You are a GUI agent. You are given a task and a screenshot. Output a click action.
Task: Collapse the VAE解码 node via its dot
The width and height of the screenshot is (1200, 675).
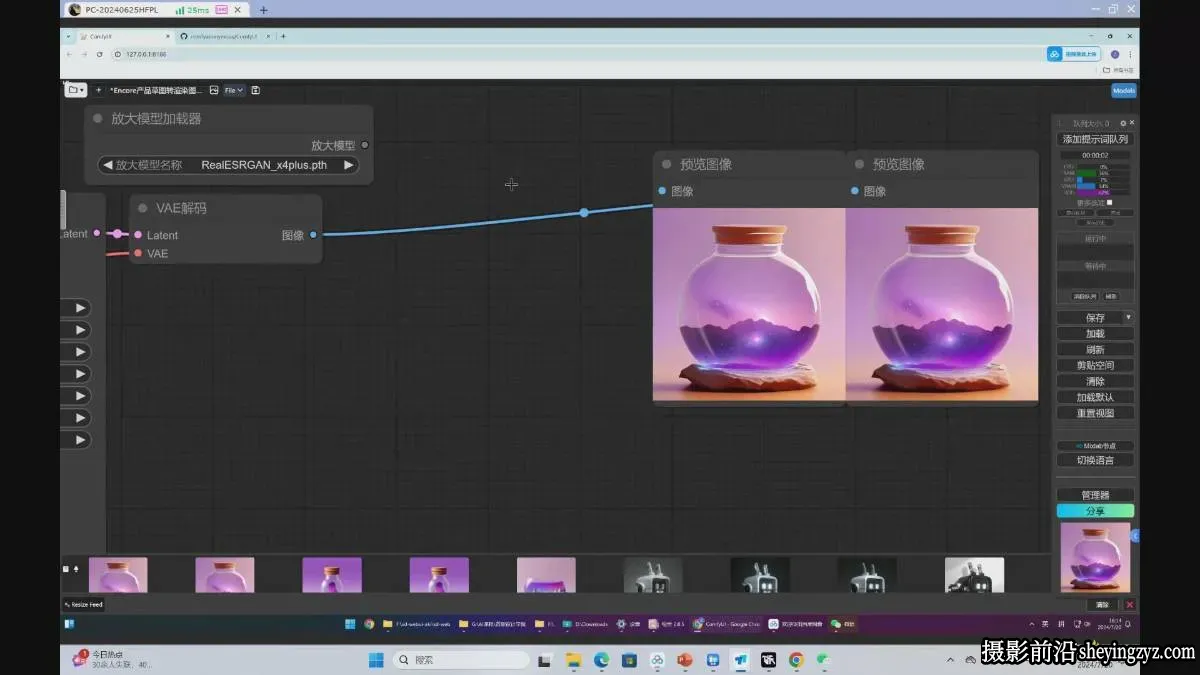tap(143, 208)
